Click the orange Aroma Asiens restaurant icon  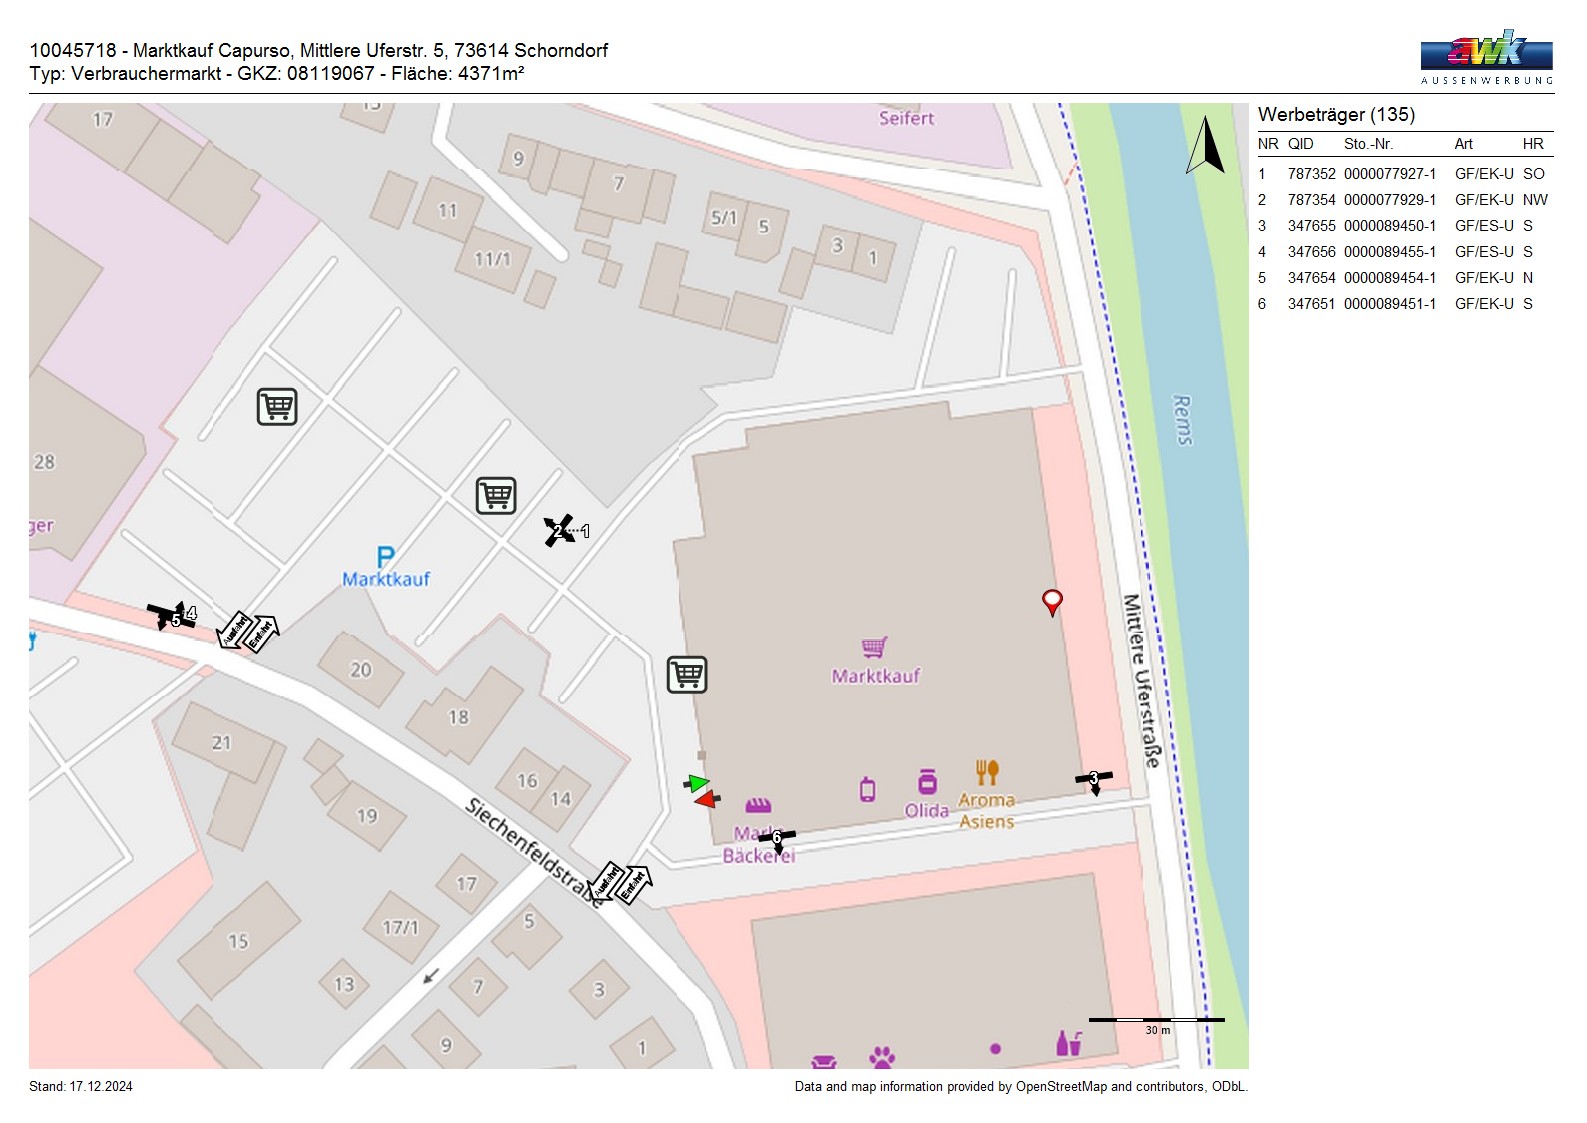[987, 772]
